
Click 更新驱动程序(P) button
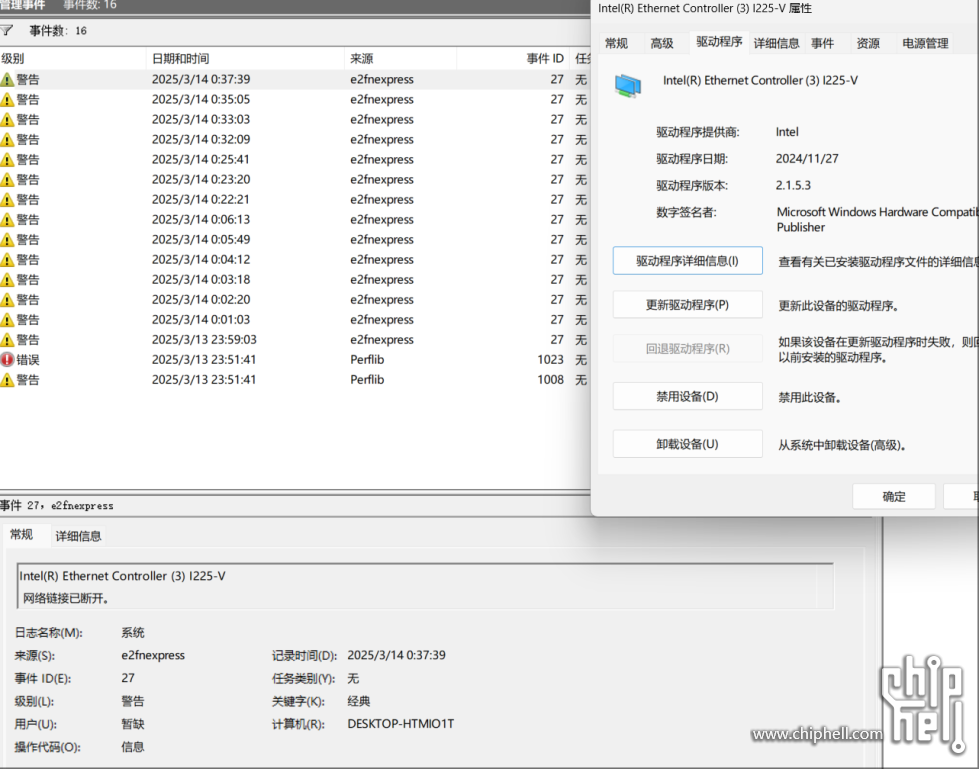[687, 305]
